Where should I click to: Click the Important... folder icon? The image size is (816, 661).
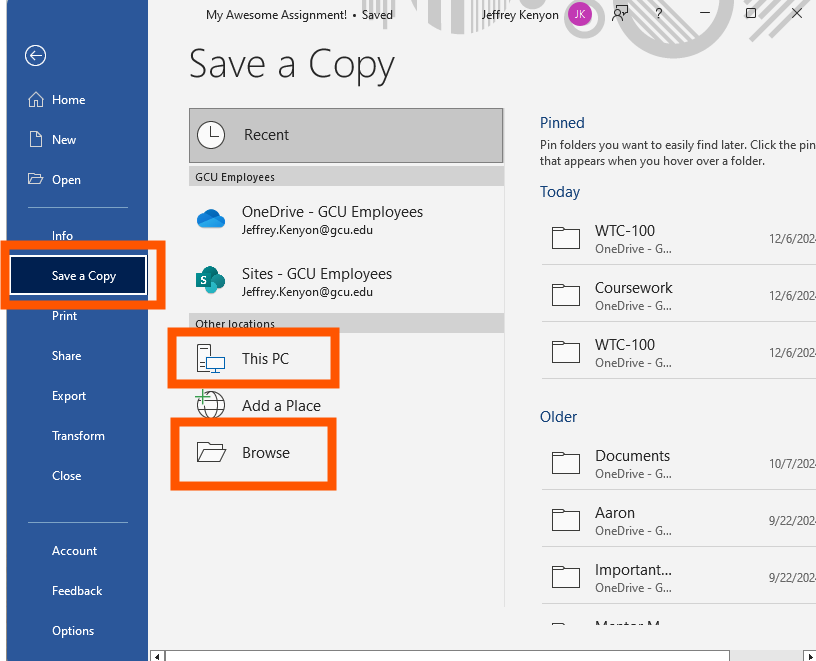click(566, 577)
